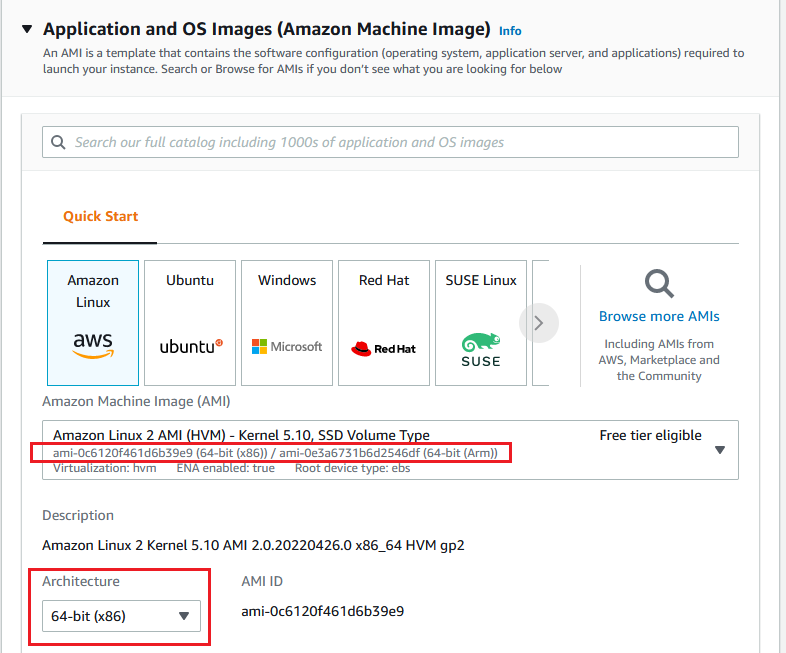Select the Amazon Linux AMI tile
This screenshot has height=653, width=786.
(x=93, y=323)
